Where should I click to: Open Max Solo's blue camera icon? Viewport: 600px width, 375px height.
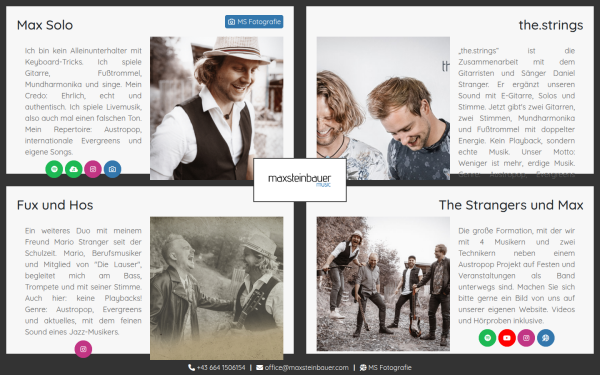pos(112,169)
